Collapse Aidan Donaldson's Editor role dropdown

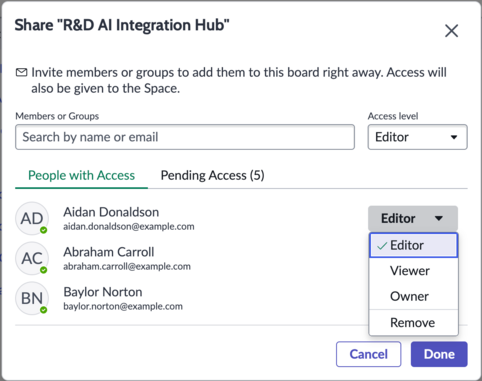click(413, 218)
